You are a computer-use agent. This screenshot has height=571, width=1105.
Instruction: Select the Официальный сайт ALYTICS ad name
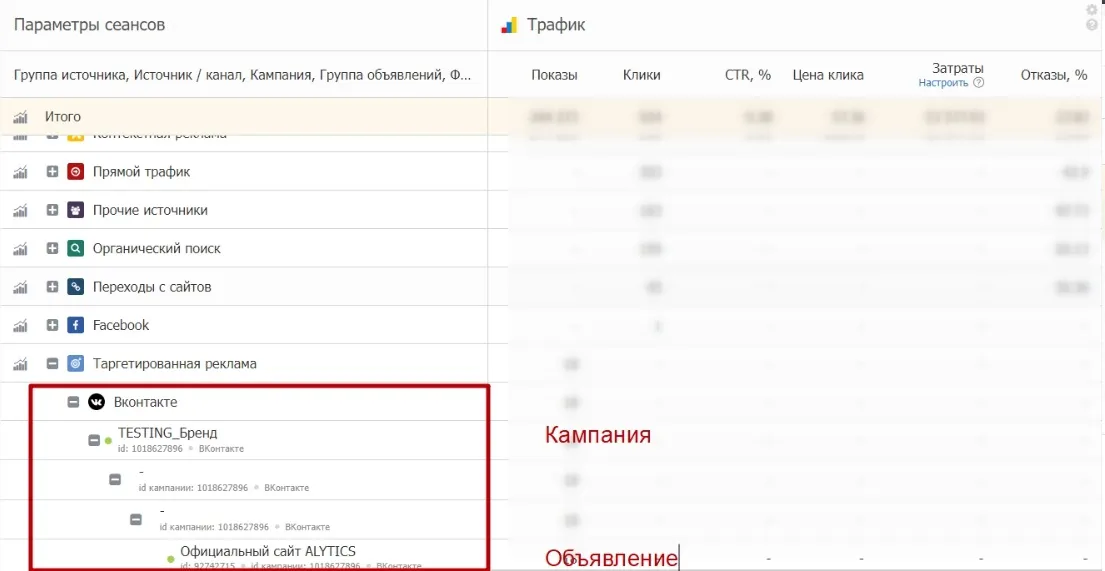click(x=268, y=551)
